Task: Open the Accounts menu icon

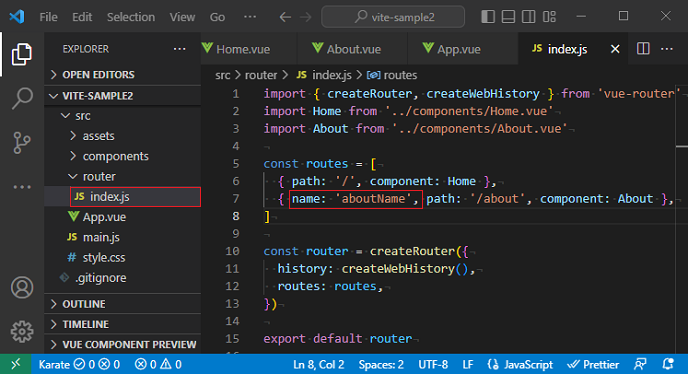Action: (x=22, y=288)
